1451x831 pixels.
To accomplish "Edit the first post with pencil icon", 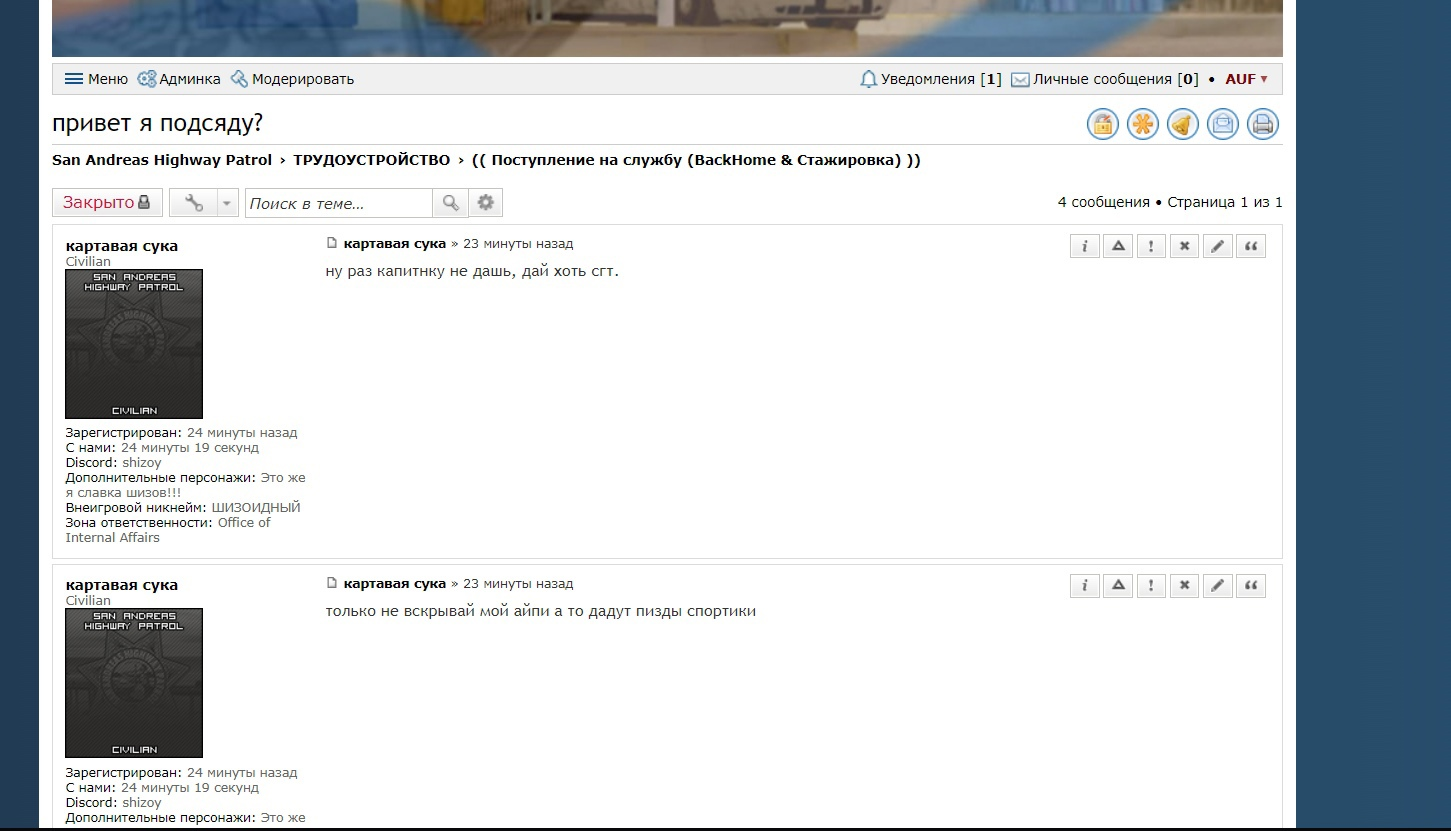I will [1217, 246].
